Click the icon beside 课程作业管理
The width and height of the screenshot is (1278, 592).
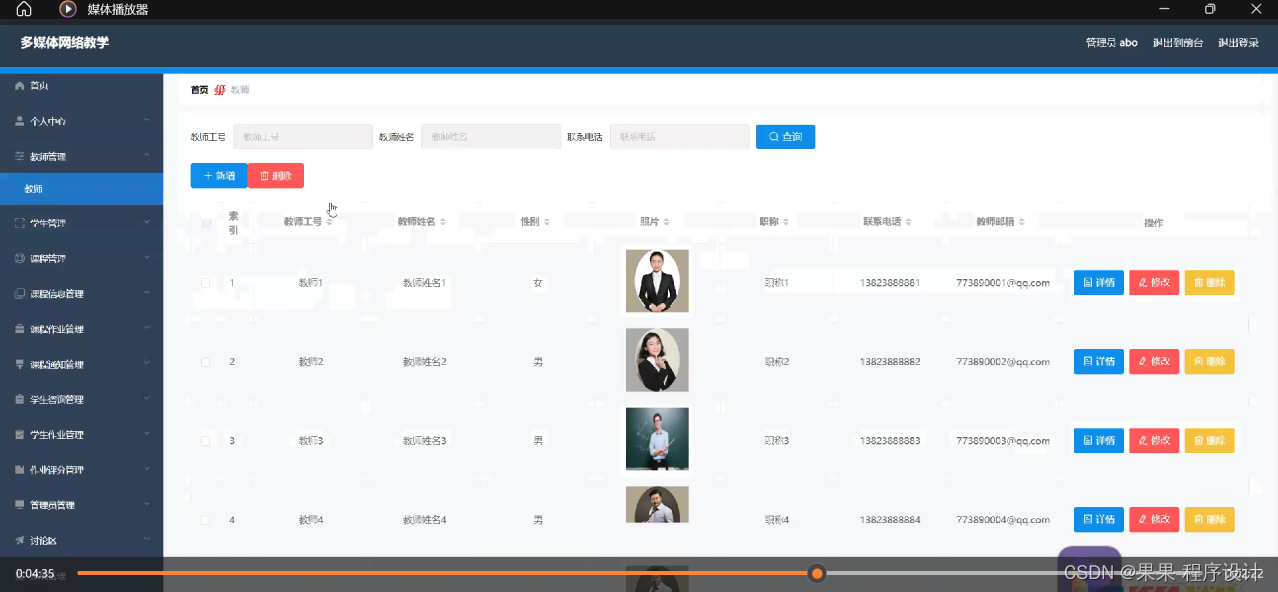pyautogui.click(x=20, y=329)
